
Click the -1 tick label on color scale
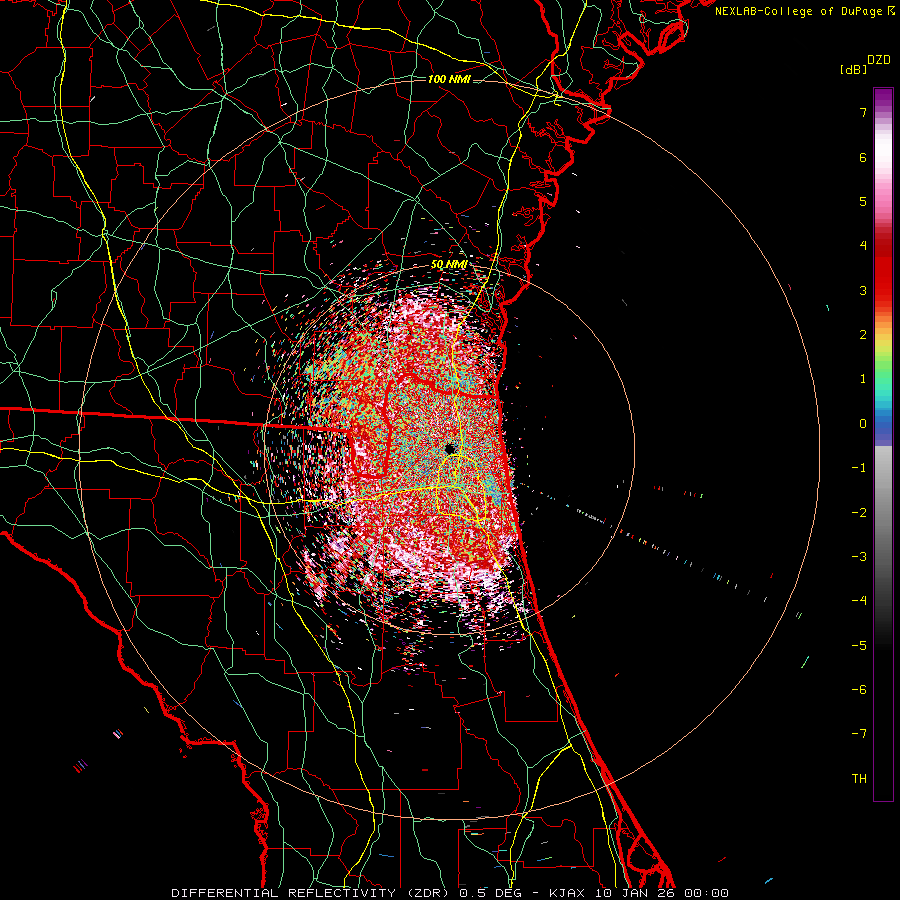(859, 468)
